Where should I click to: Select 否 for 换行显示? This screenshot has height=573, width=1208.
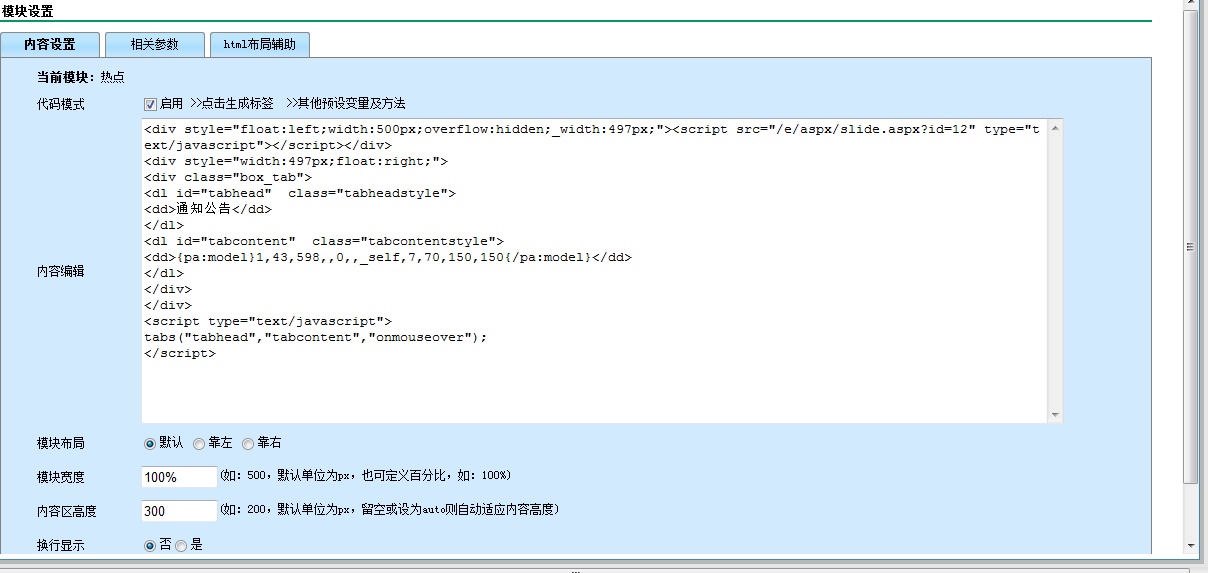pyautogui.click(x=150, y=545)
